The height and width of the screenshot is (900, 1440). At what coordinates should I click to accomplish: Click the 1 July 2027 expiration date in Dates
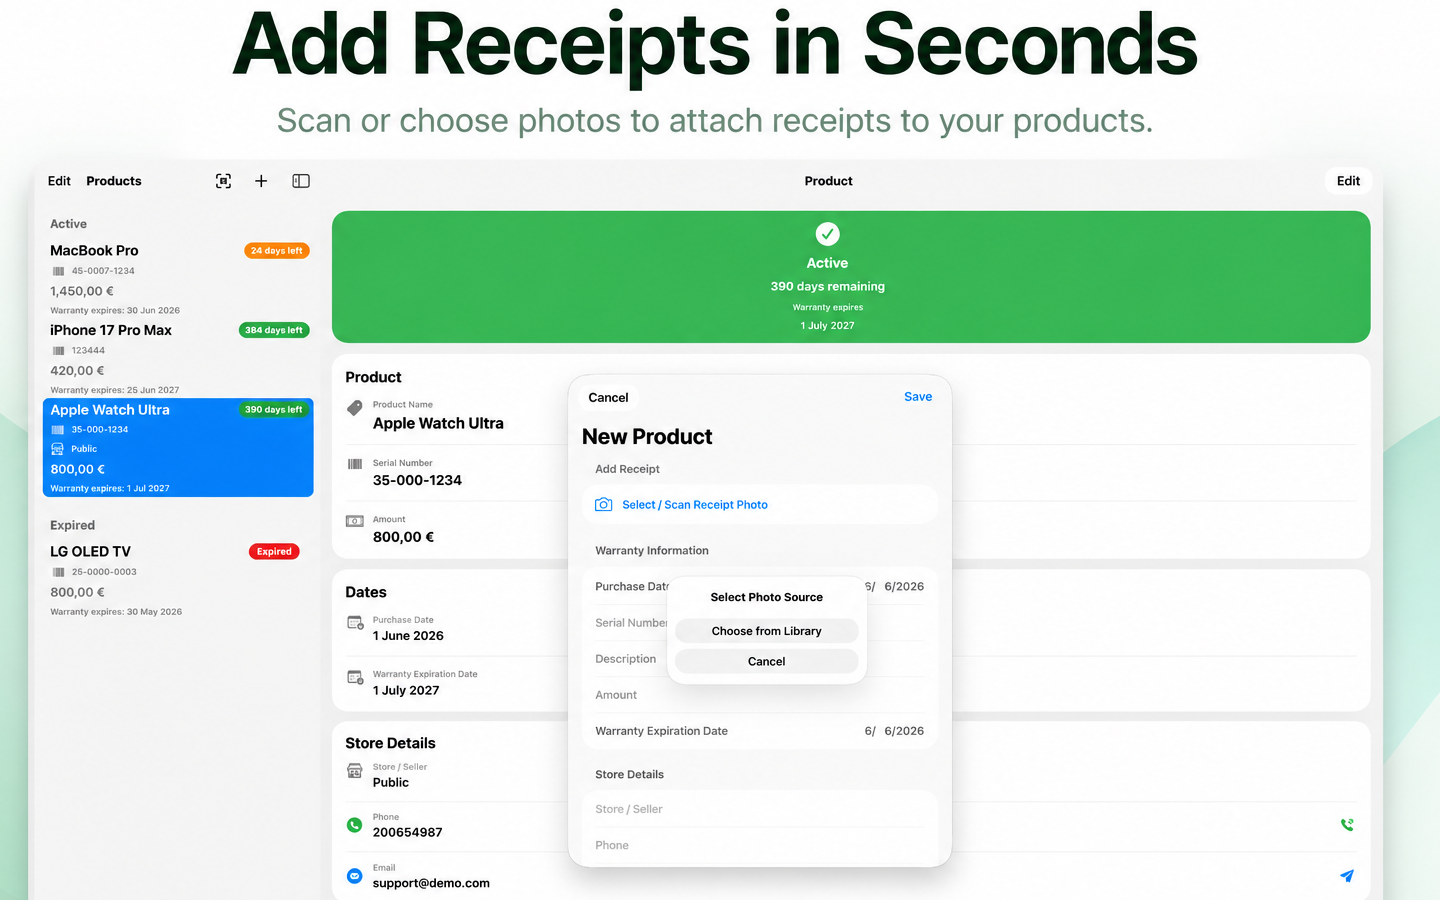406,690
